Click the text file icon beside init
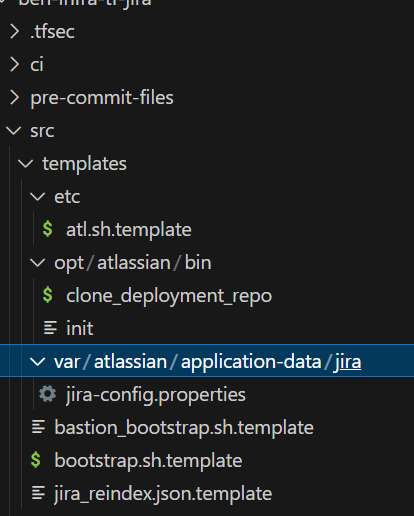The image size is (414, 516). click(50, 328)
